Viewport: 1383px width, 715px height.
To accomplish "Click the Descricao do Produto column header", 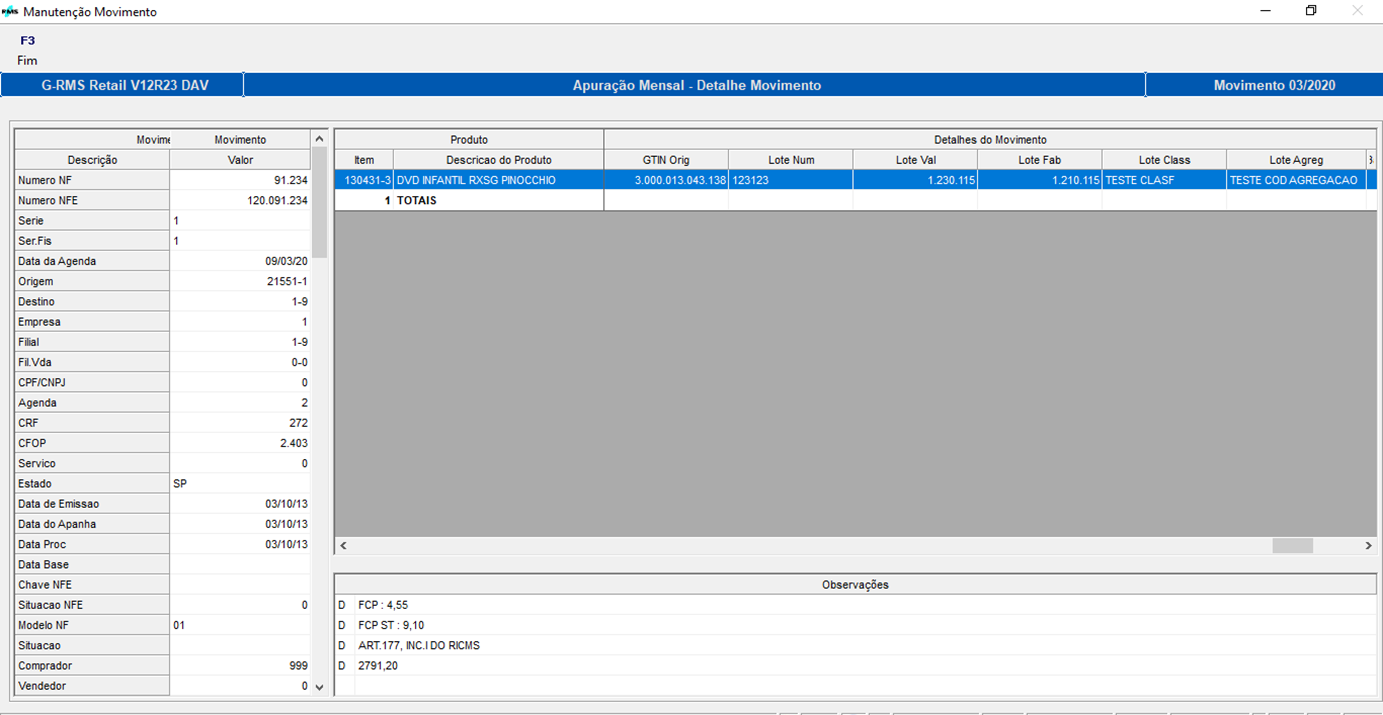I will tap(499, 160).
